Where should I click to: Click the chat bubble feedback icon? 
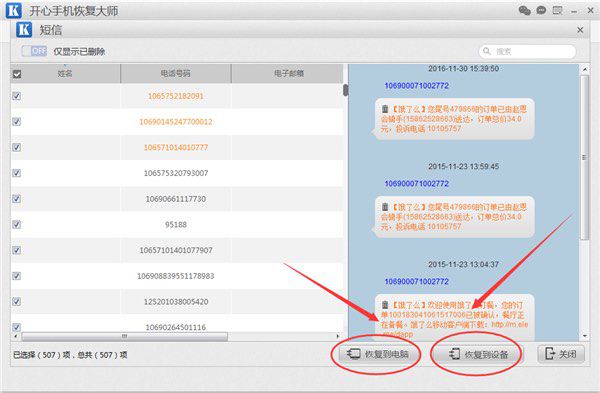point(541,10)
